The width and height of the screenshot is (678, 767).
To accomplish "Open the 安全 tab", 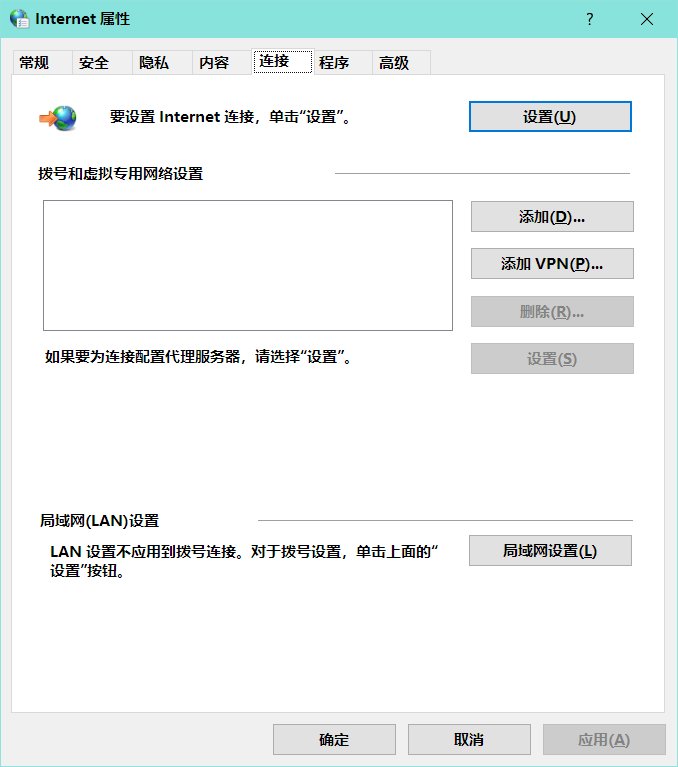I will (x=102, y=63).
